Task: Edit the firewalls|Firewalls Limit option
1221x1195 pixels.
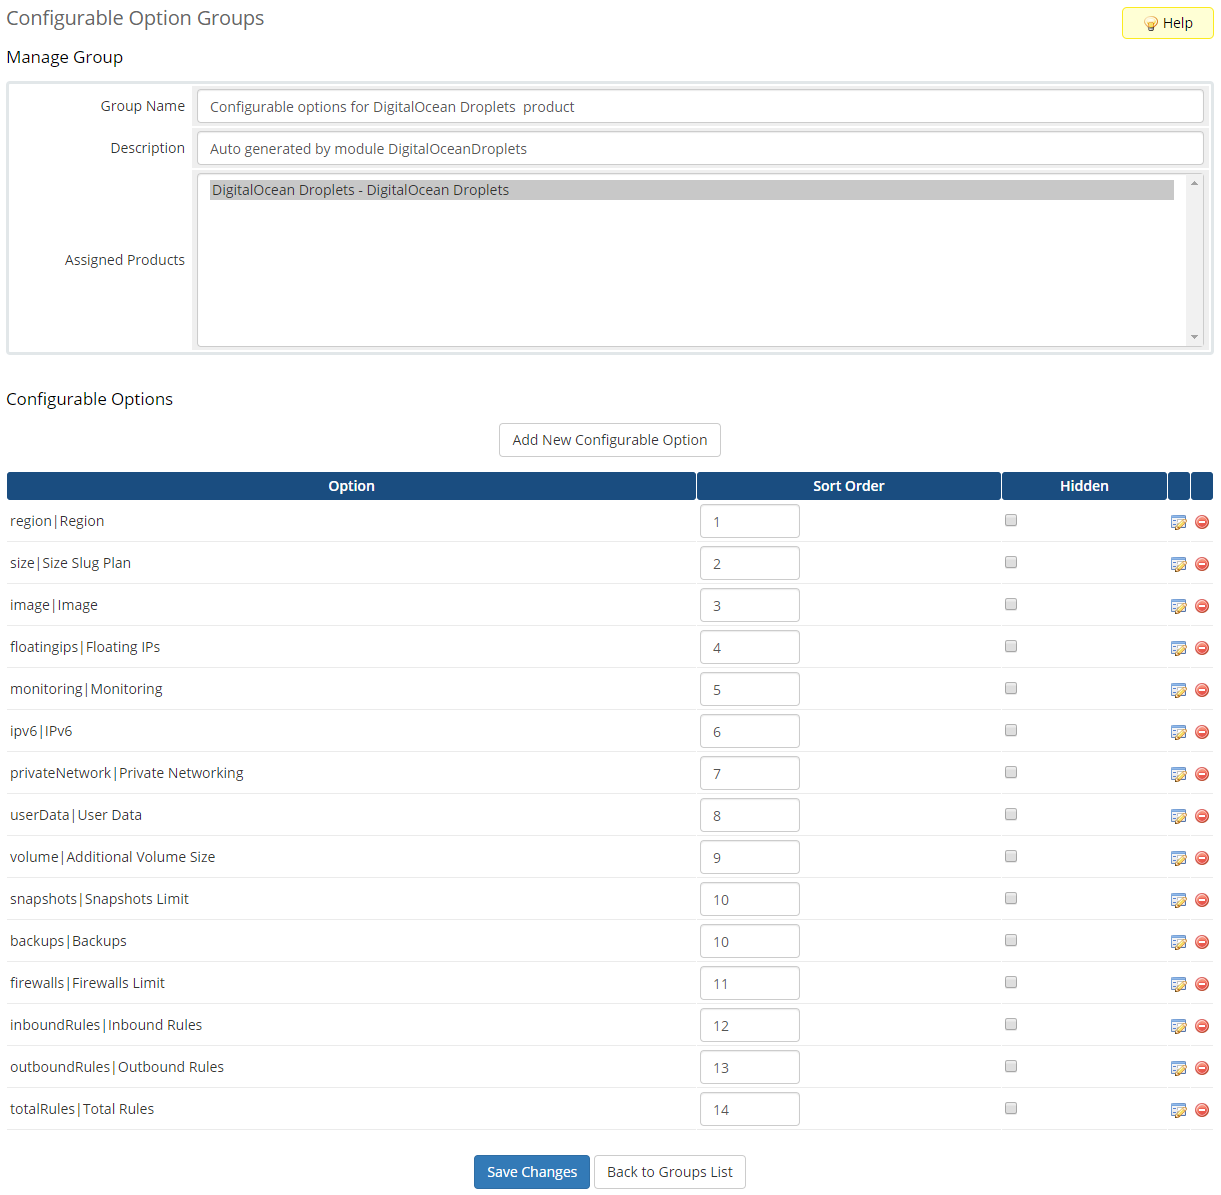Action: click(x=1178, y=984)
